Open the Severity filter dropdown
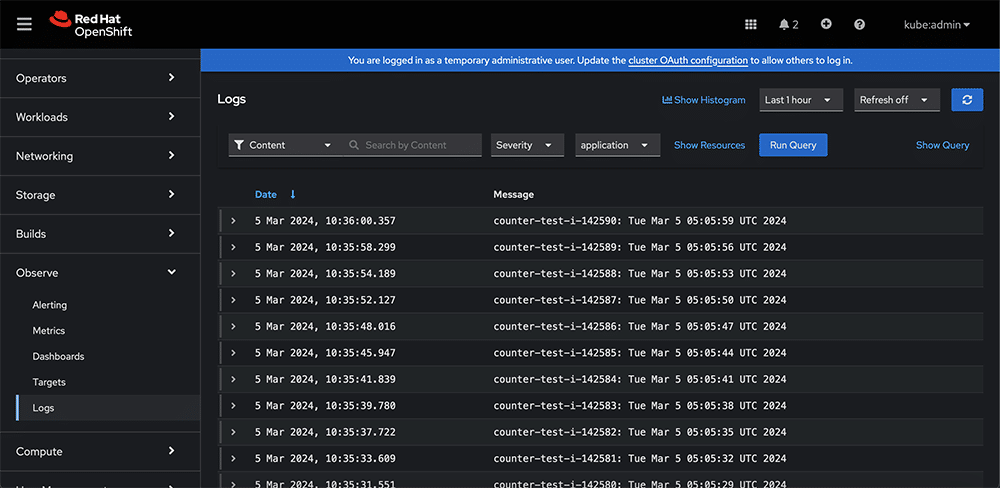The width and height of the screenshot is (1000, 488). pos(526,145)
